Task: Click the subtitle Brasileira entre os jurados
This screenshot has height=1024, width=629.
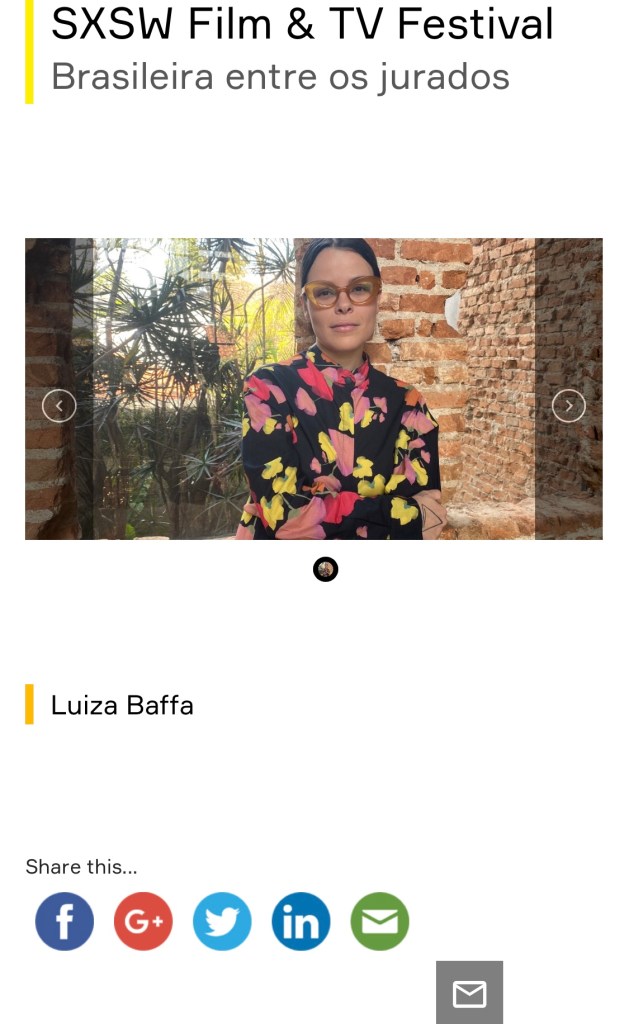Action: pyautogui.click(x=280, y=77)
